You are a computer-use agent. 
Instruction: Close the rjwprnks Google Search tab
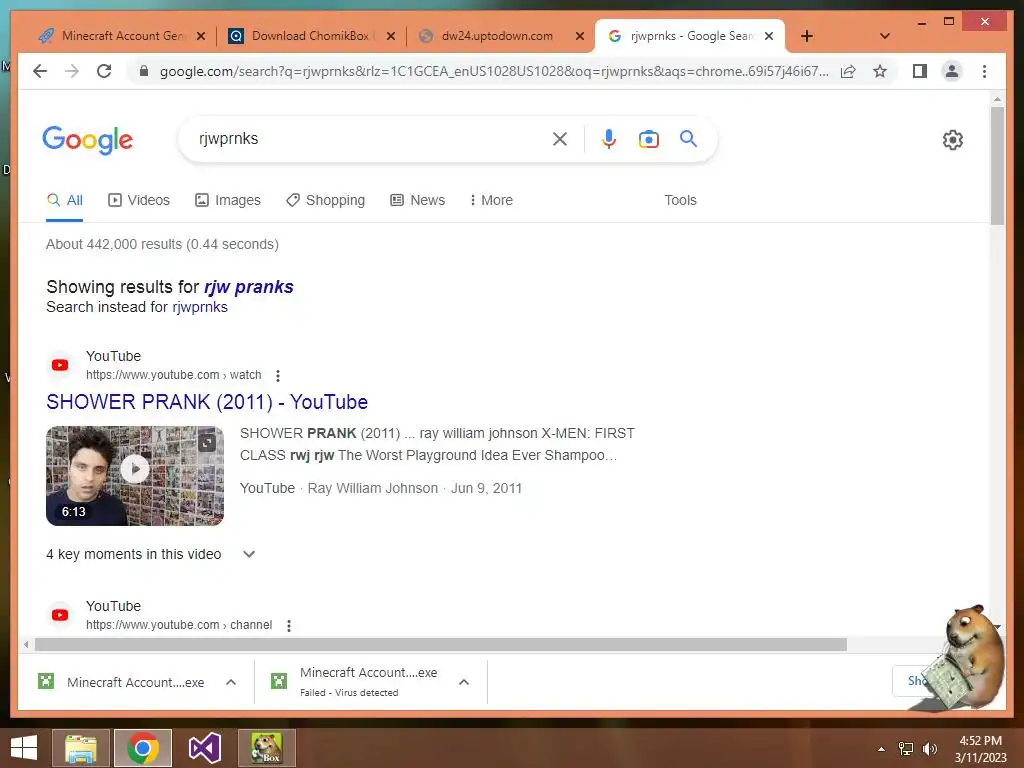pos(769,36)
